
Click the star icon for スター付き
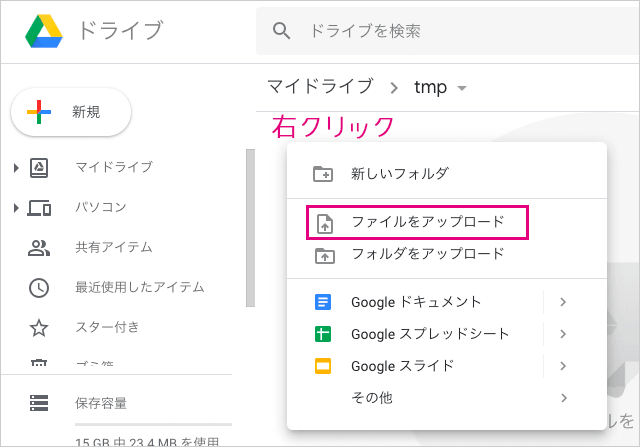coord(39,328)
